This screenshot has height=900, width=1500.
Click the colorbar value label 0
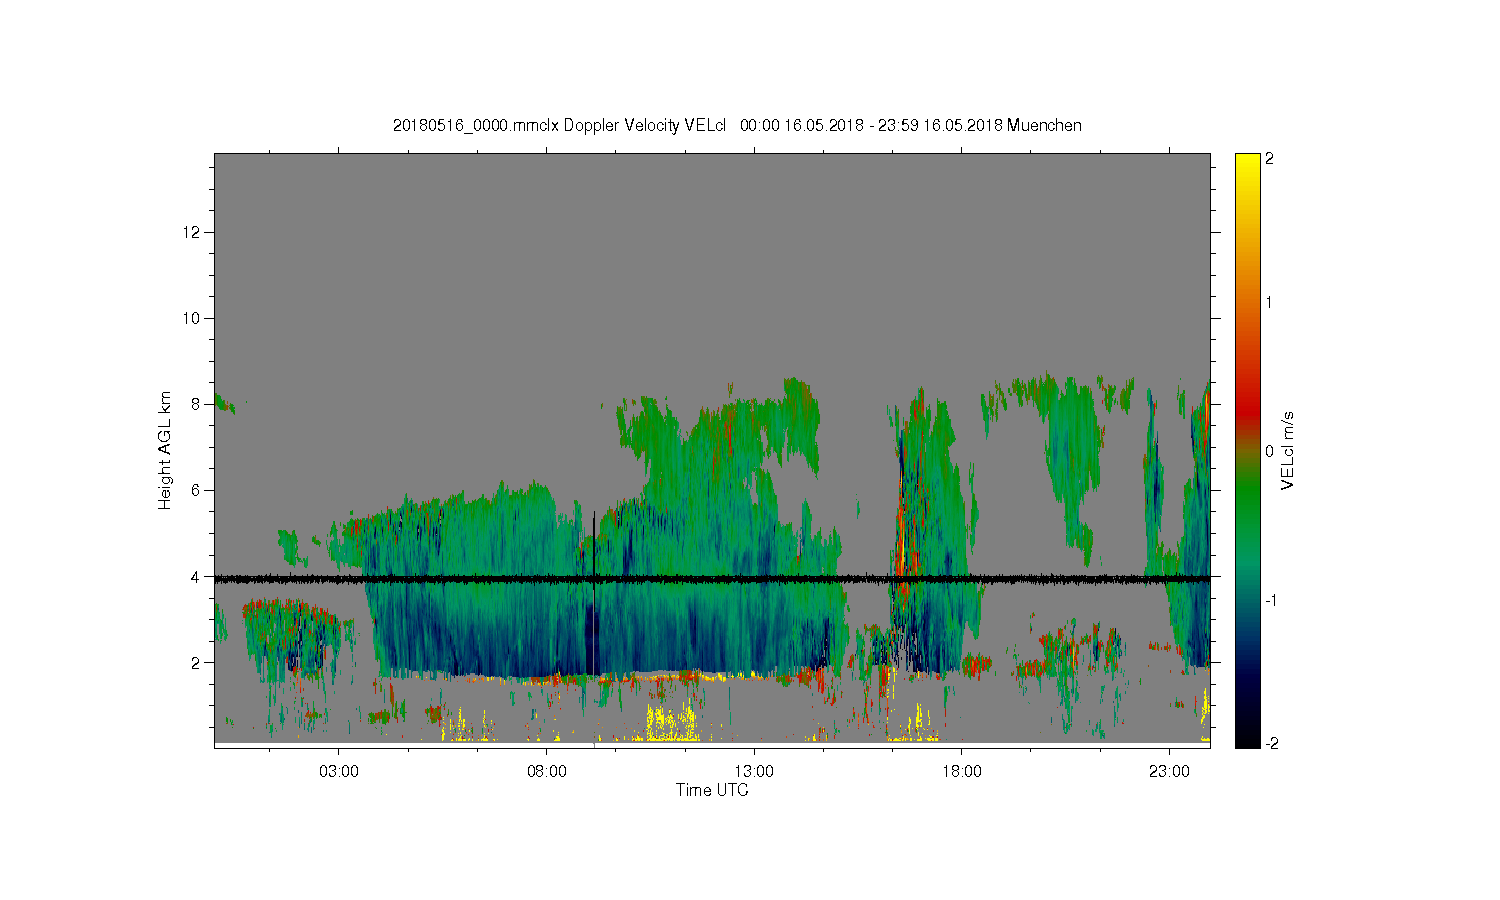(x=1269, y=451)
